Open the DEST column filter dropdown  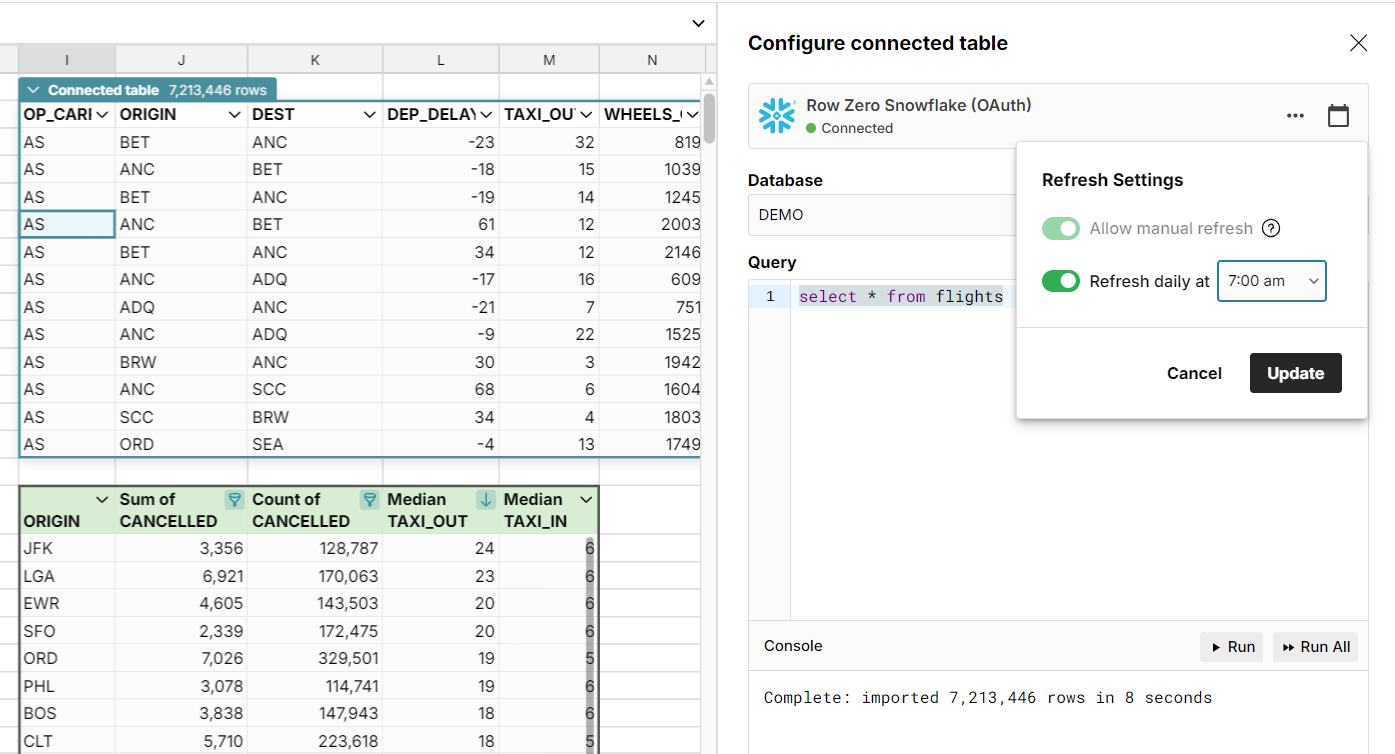coord(370,114)
